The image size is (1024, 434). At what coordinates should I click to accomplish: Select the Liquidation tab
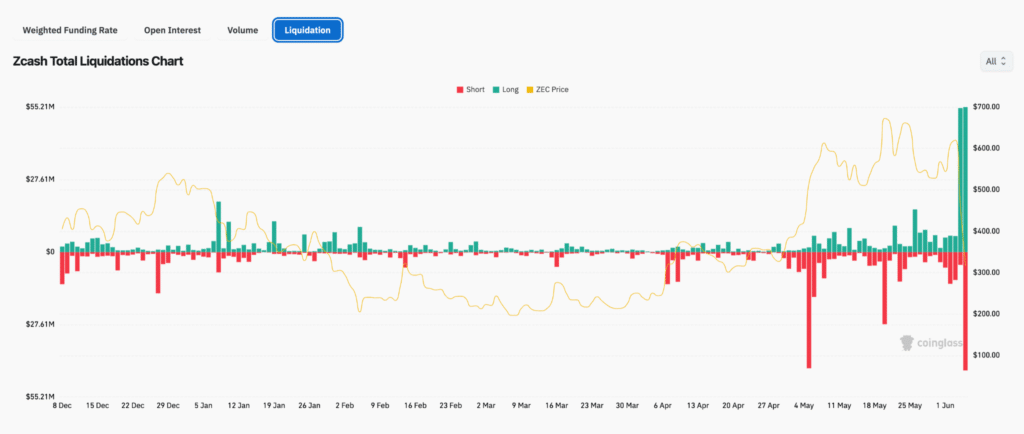[308, 30]
